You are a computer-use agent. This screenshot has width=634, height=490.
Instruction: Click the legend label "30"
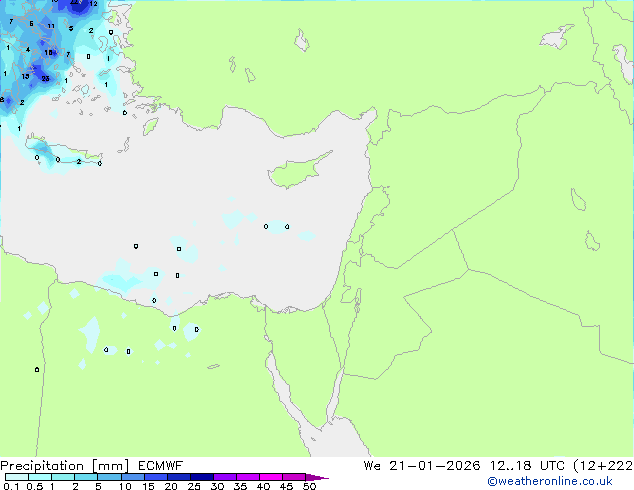click(x=217, y=486)
